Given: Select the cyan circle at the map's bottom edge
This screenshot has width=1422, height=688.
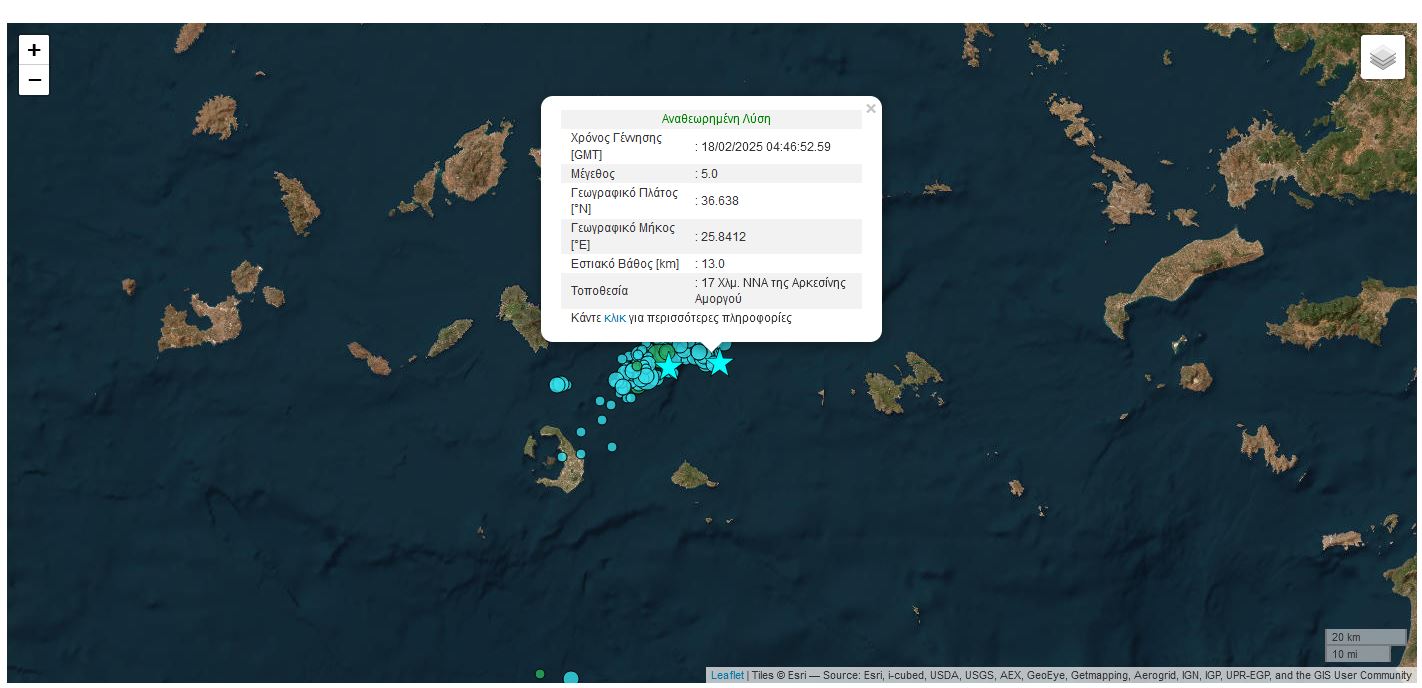Looking at the screenshot, I should 571,679.
